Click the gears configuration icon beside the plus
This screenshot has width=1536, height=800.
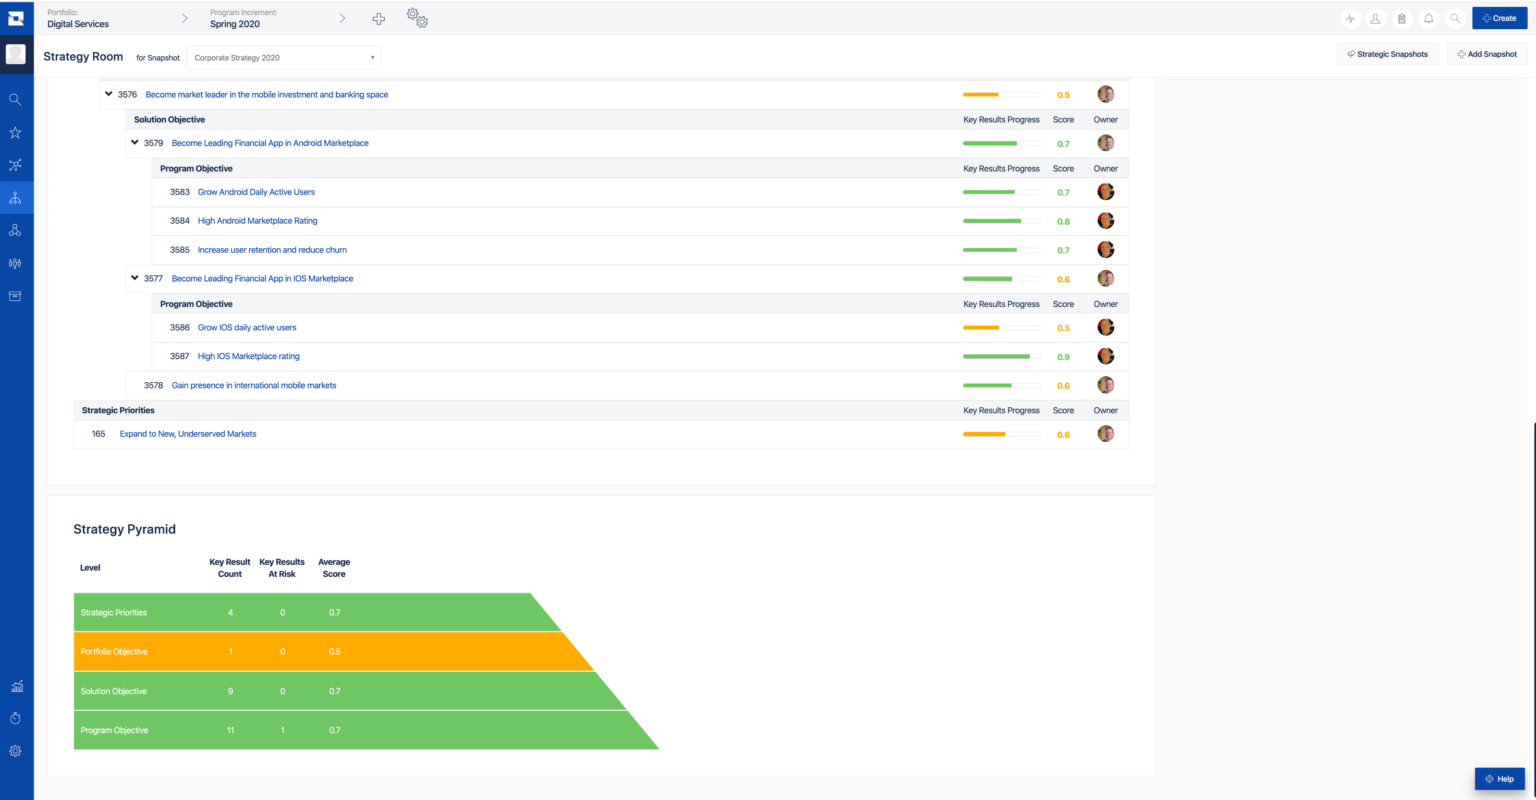pyautogui.click(x=416, y=17)
